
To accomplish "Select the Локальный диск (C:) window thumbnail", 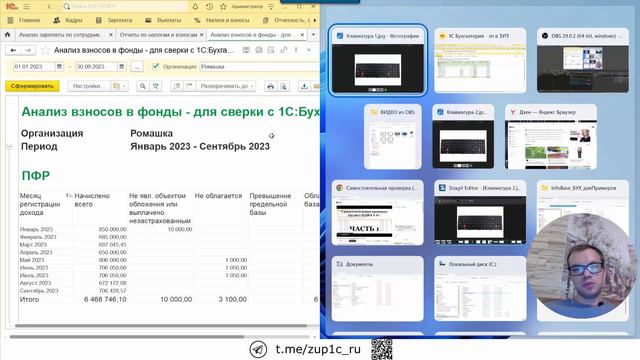I will pos(480,289).
